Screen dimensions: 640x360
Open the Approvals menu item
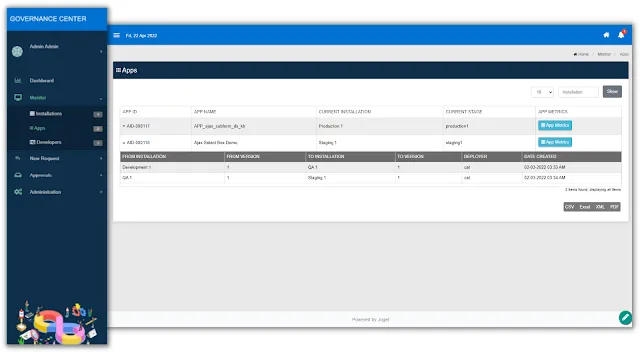[x=40, y=175]
